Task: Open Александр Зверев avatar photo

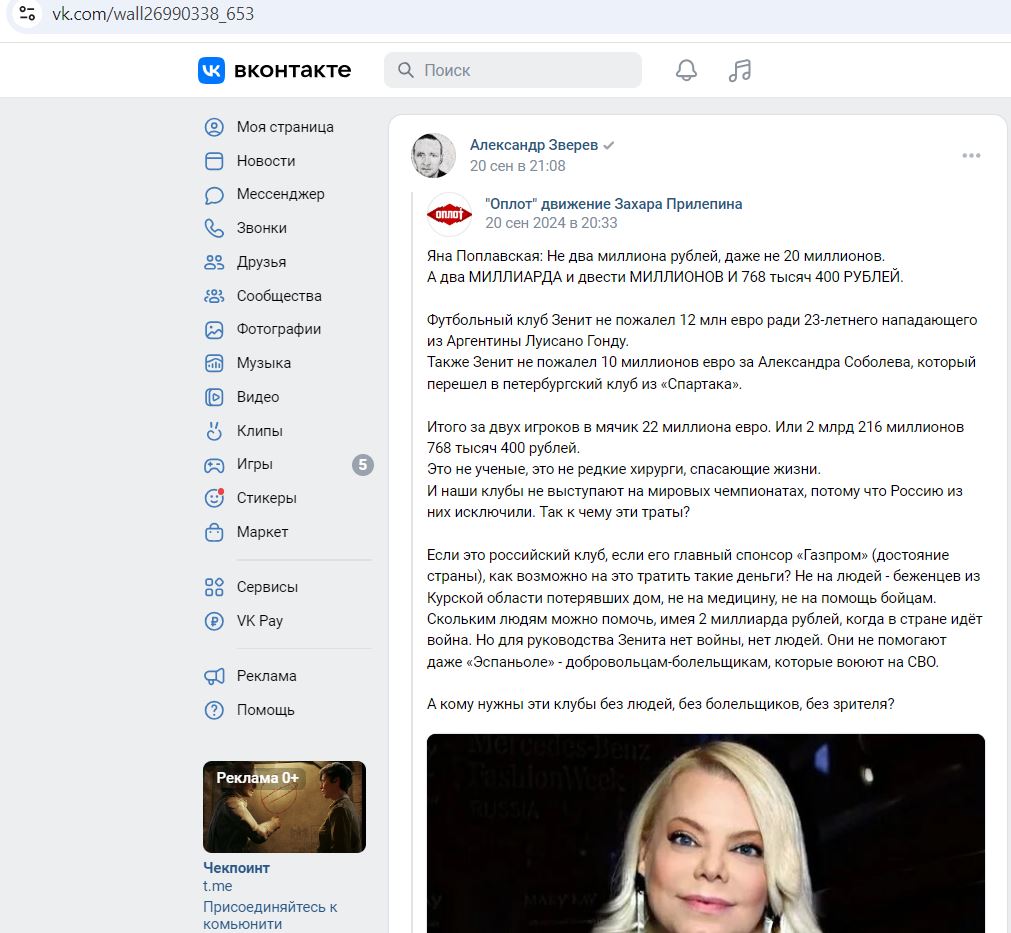Action: (433, 155)
